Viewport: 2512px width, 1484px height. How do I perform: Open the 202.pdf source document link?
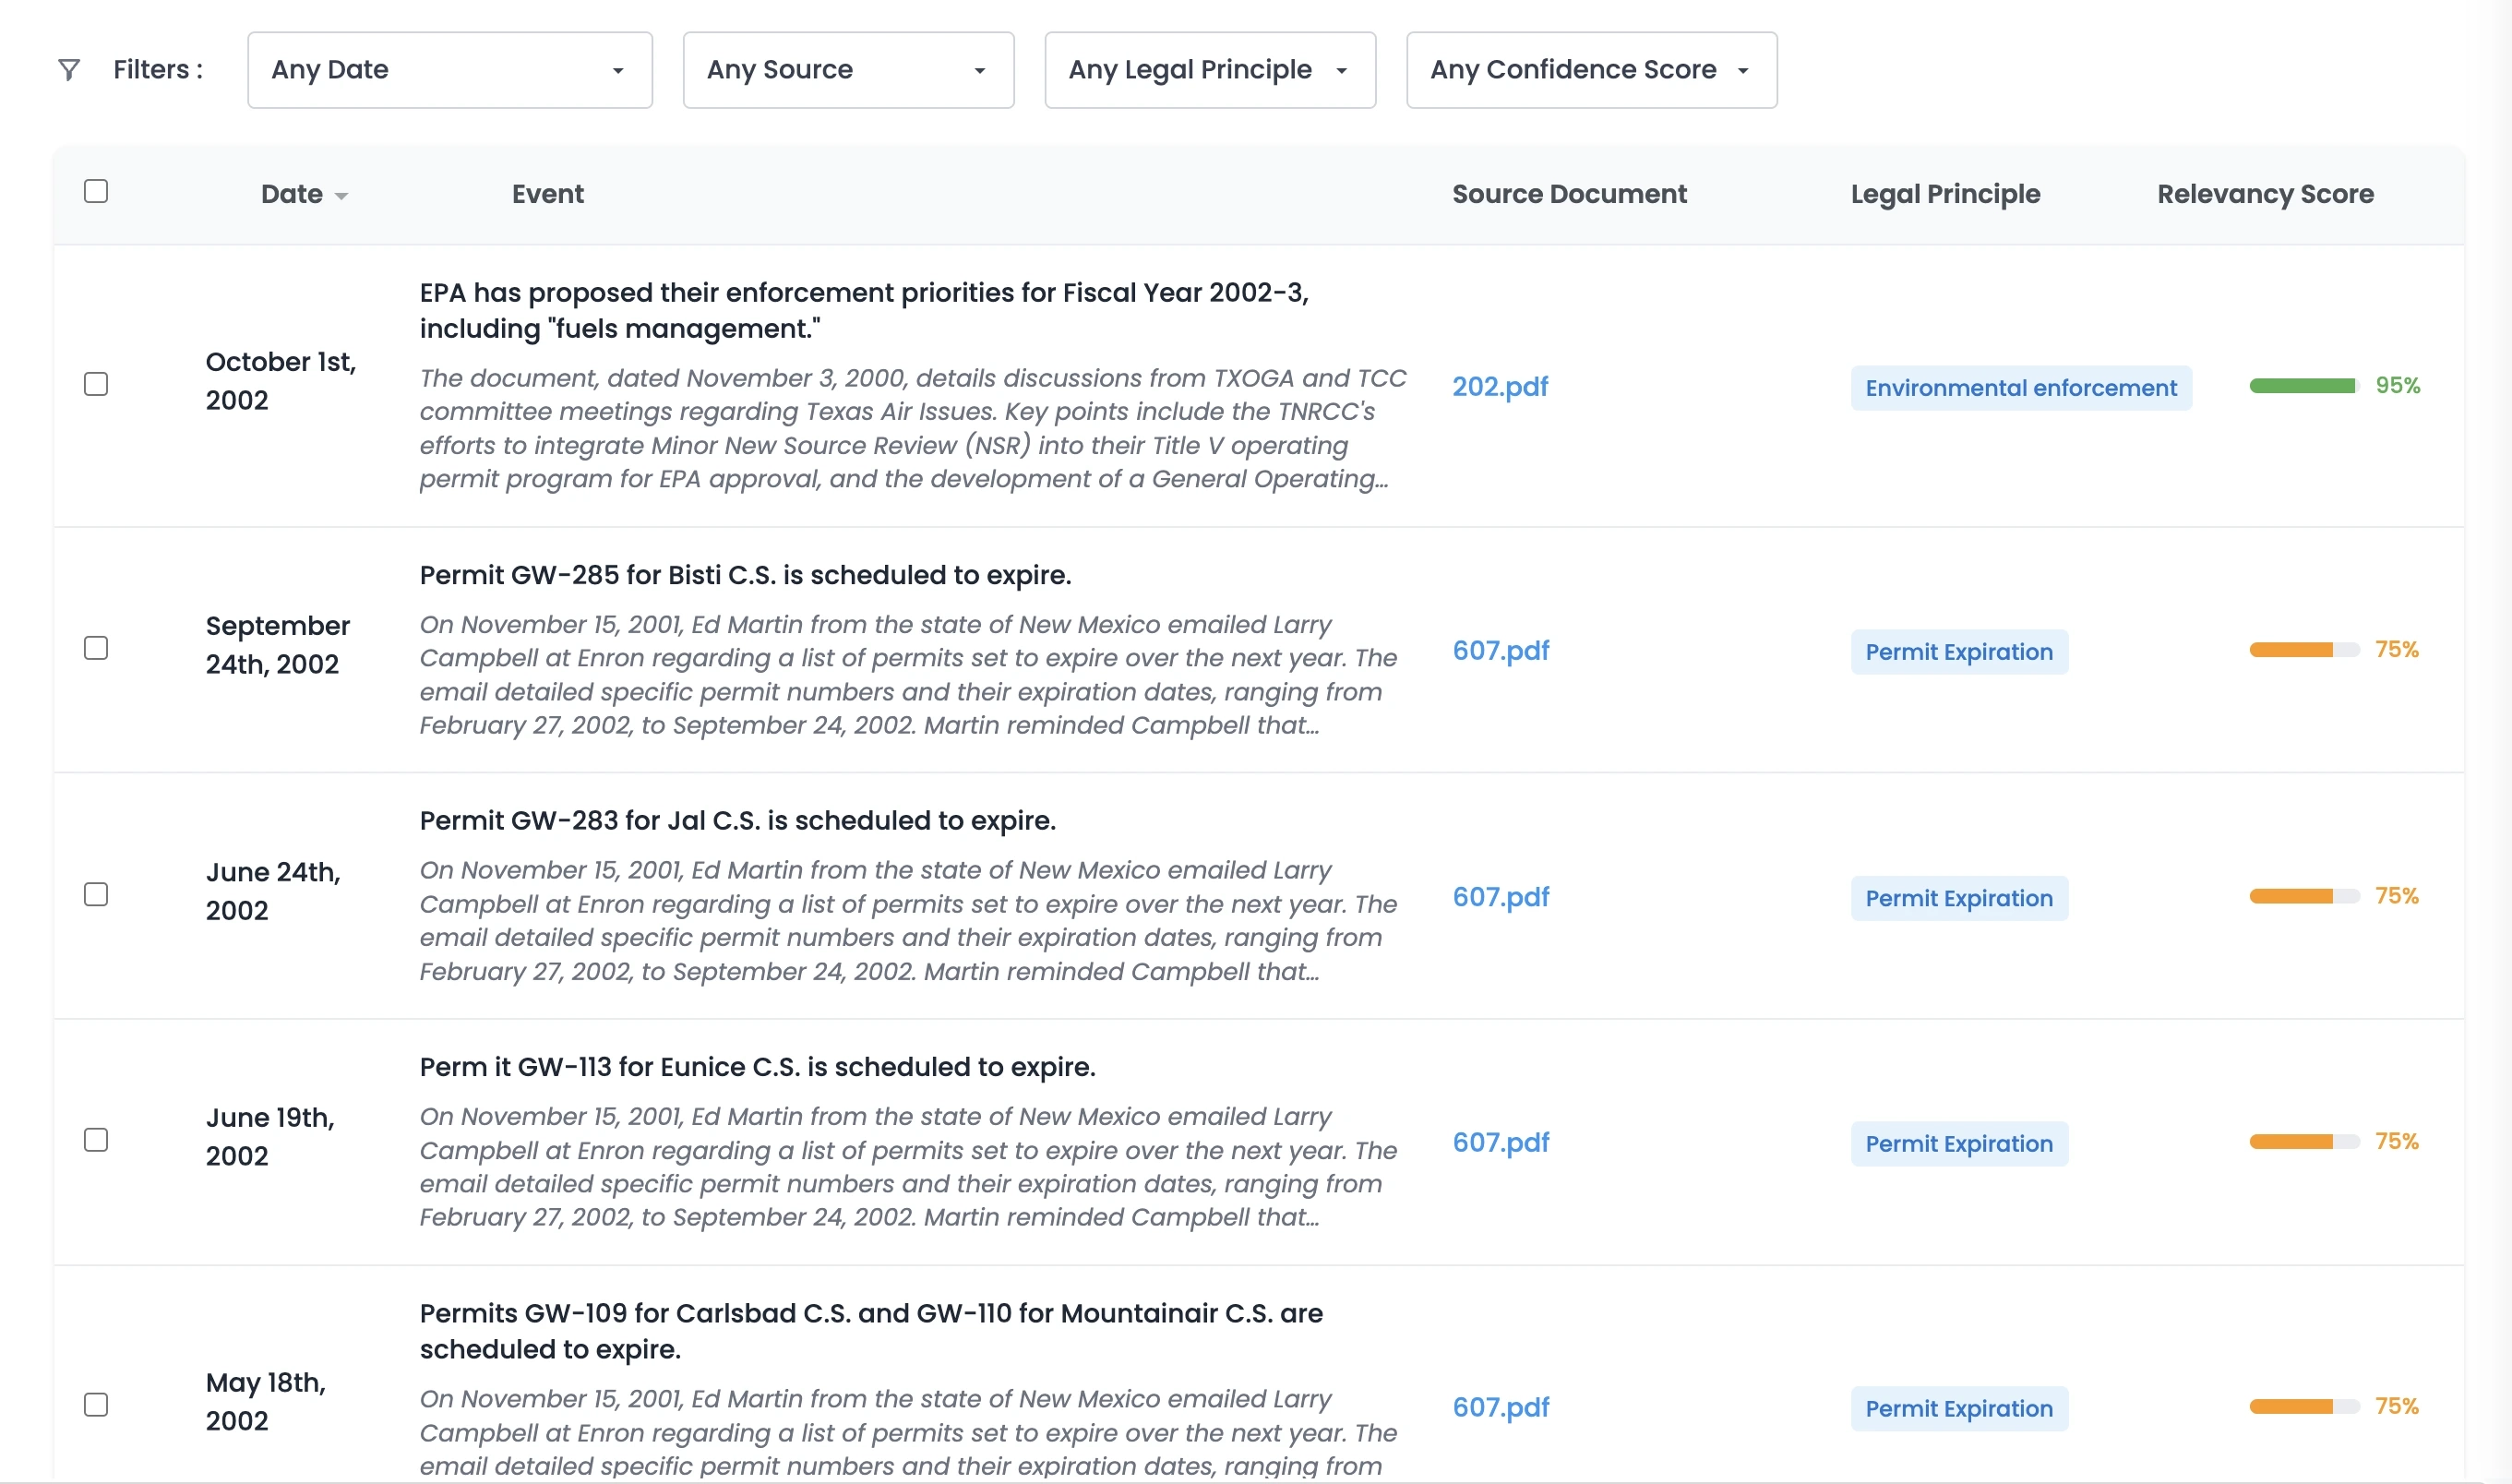[1500, 386]
